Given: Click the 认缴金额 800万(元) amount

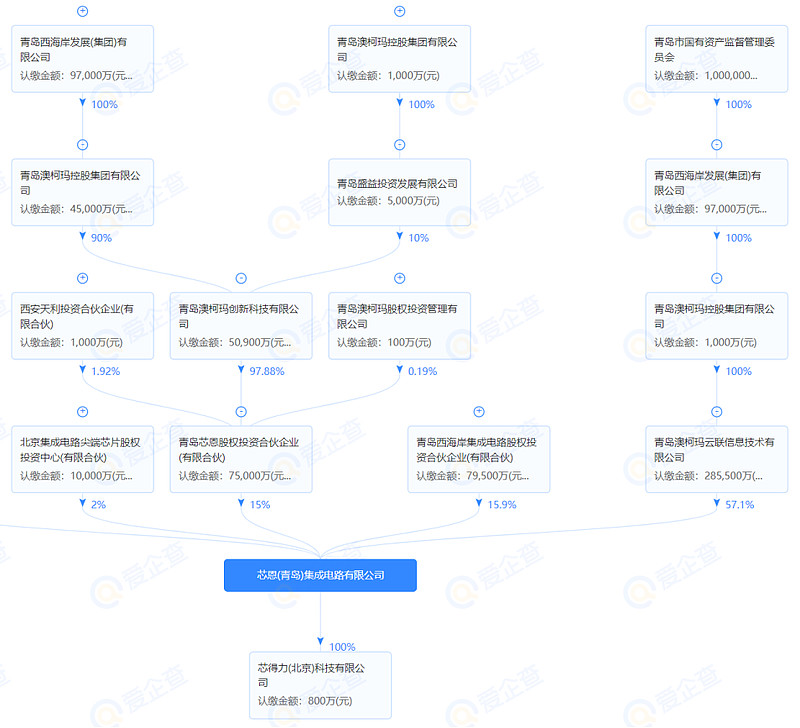Looking at the screenshot, I should [305, 701].
